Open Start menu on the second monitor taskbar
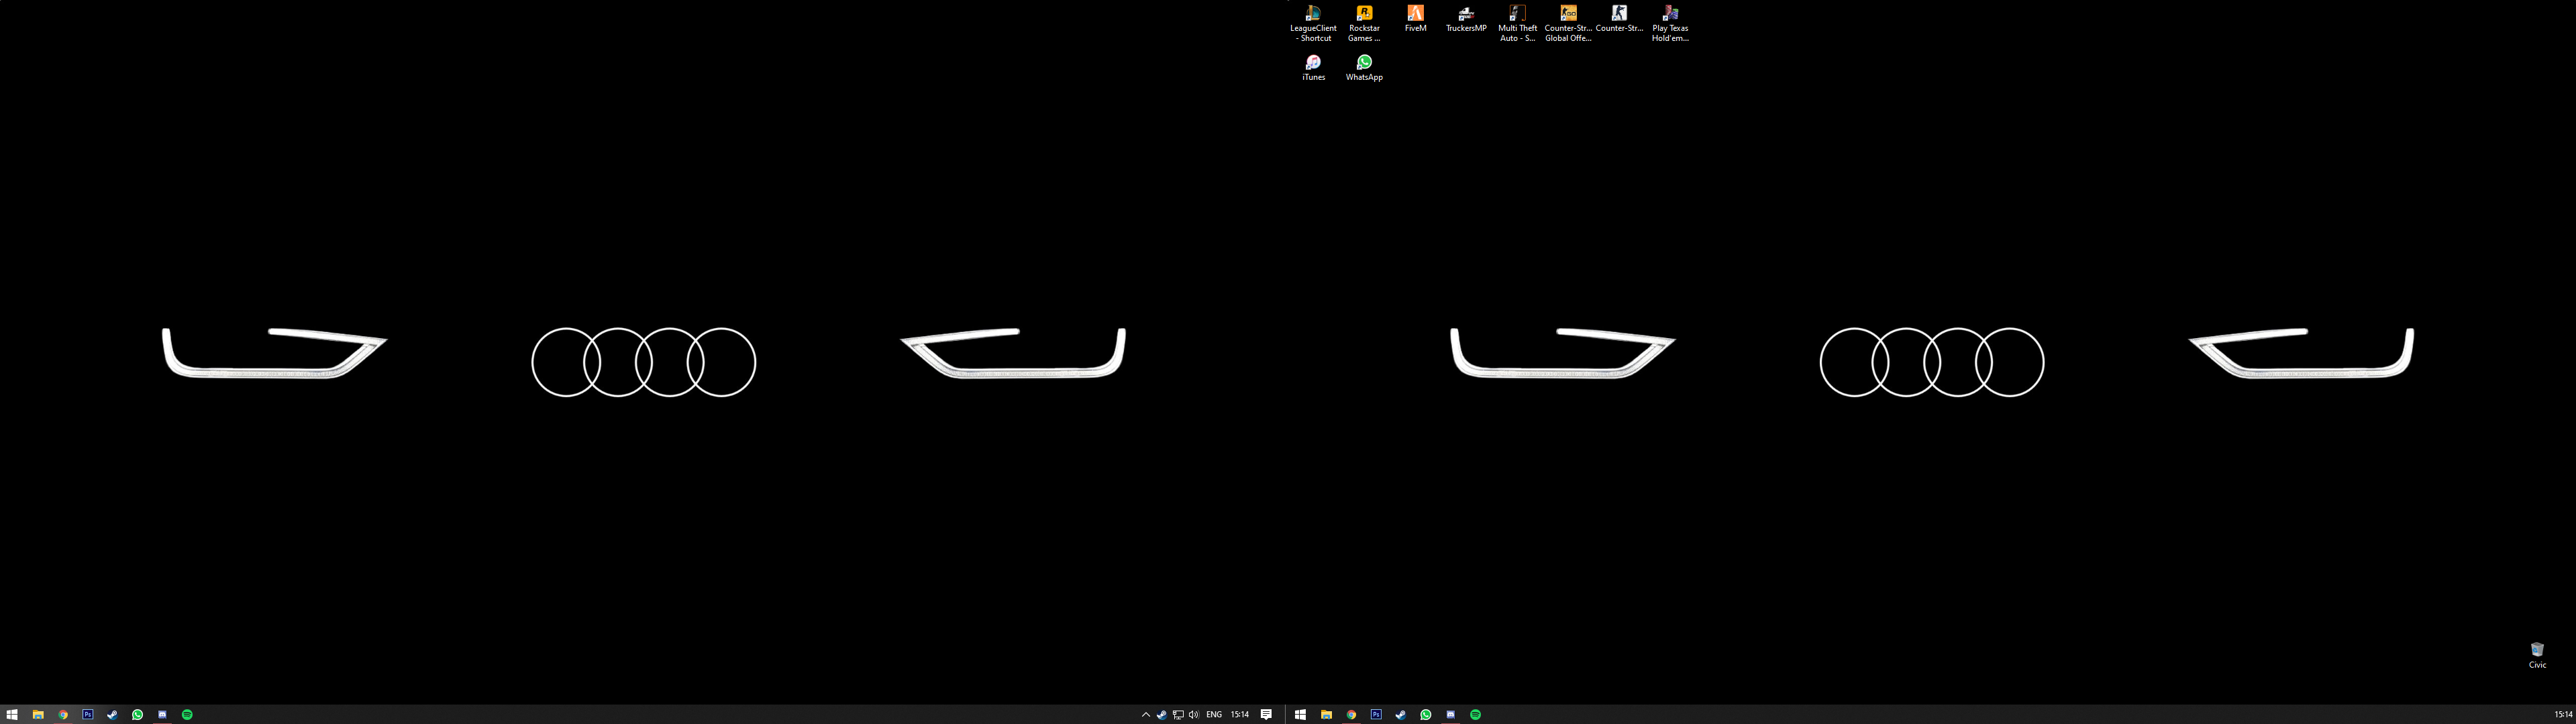The image size is (2576, 724). (1300, 714)
